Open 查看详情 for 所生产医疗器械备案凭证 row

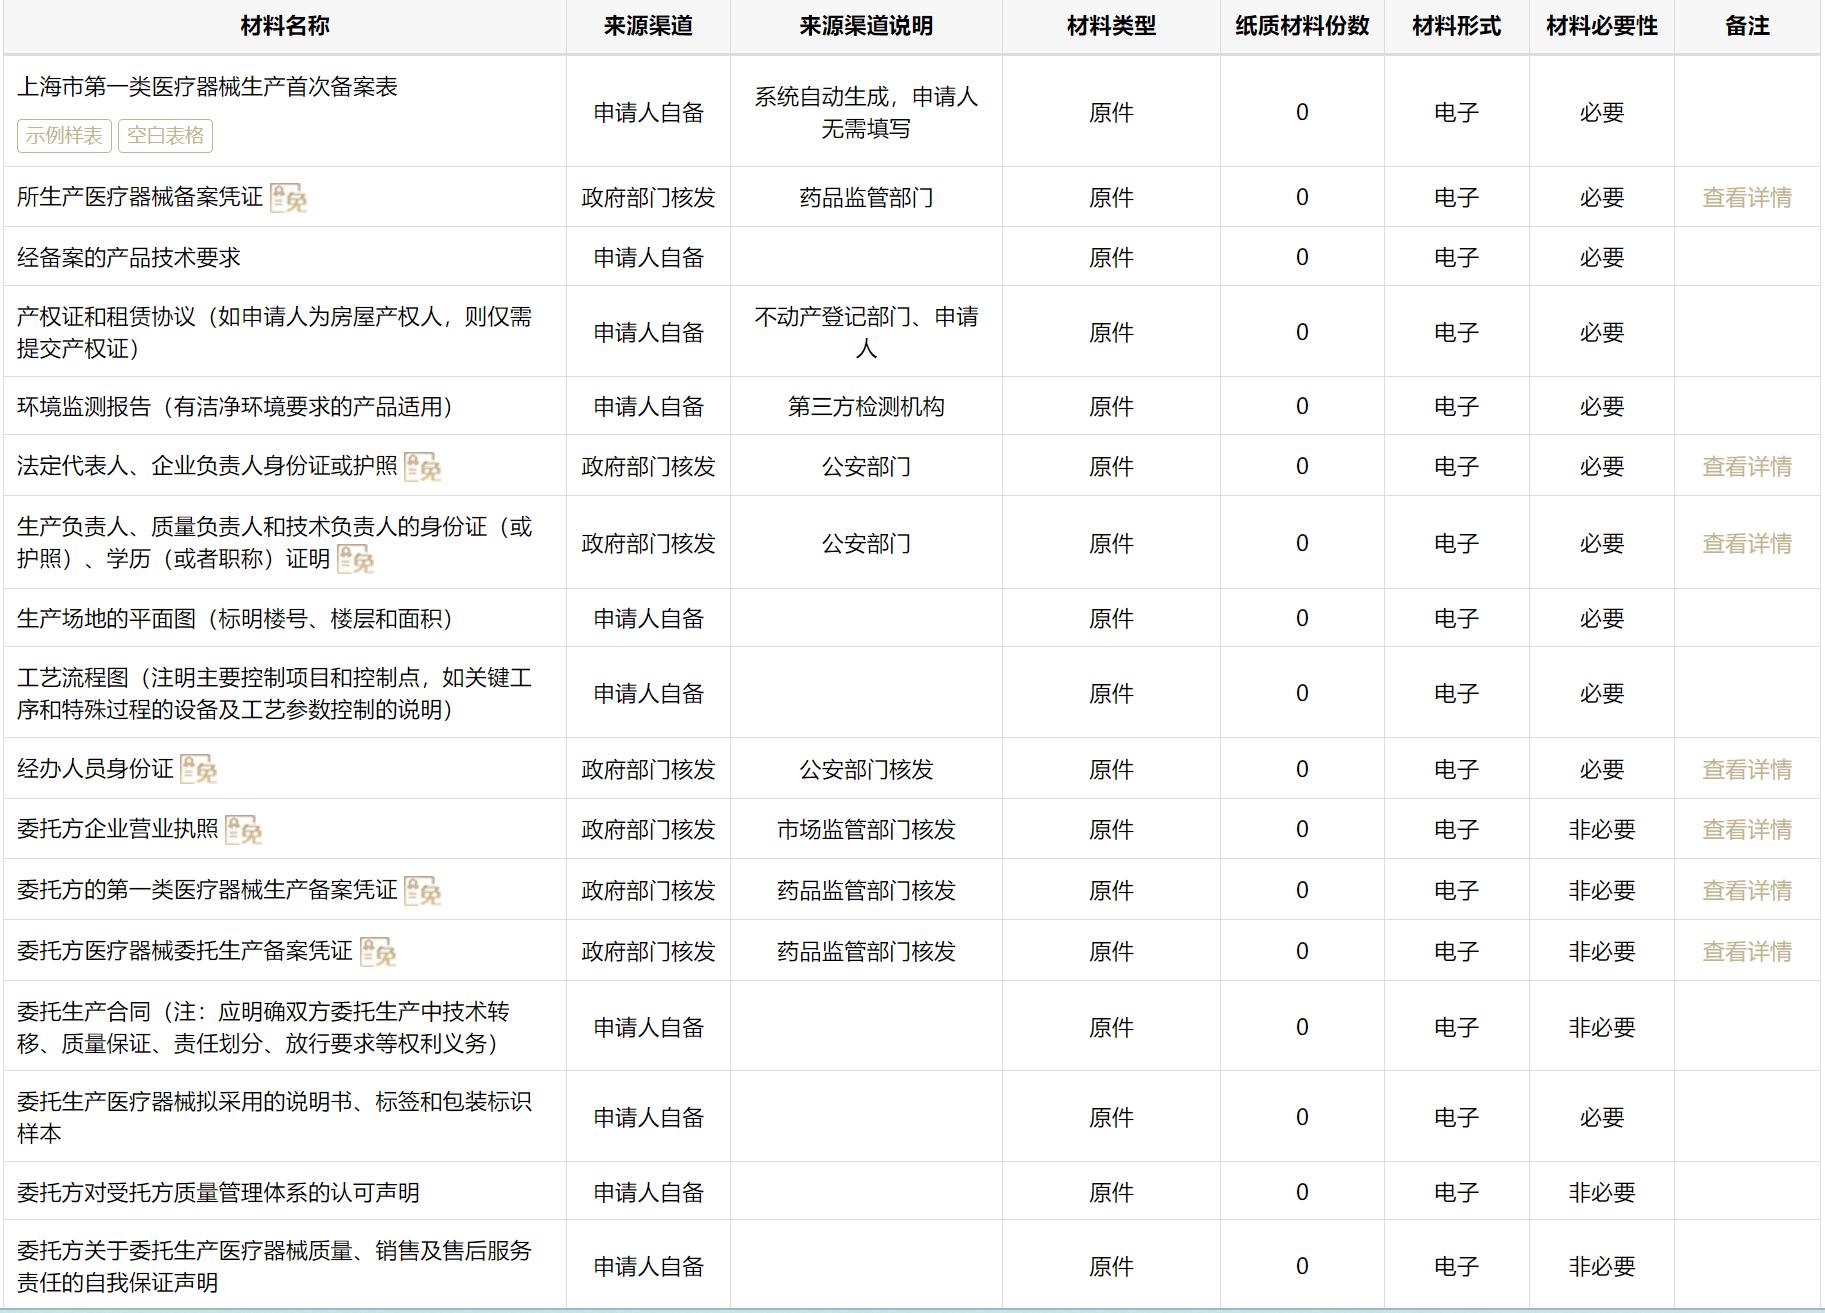click(1747, 198)
